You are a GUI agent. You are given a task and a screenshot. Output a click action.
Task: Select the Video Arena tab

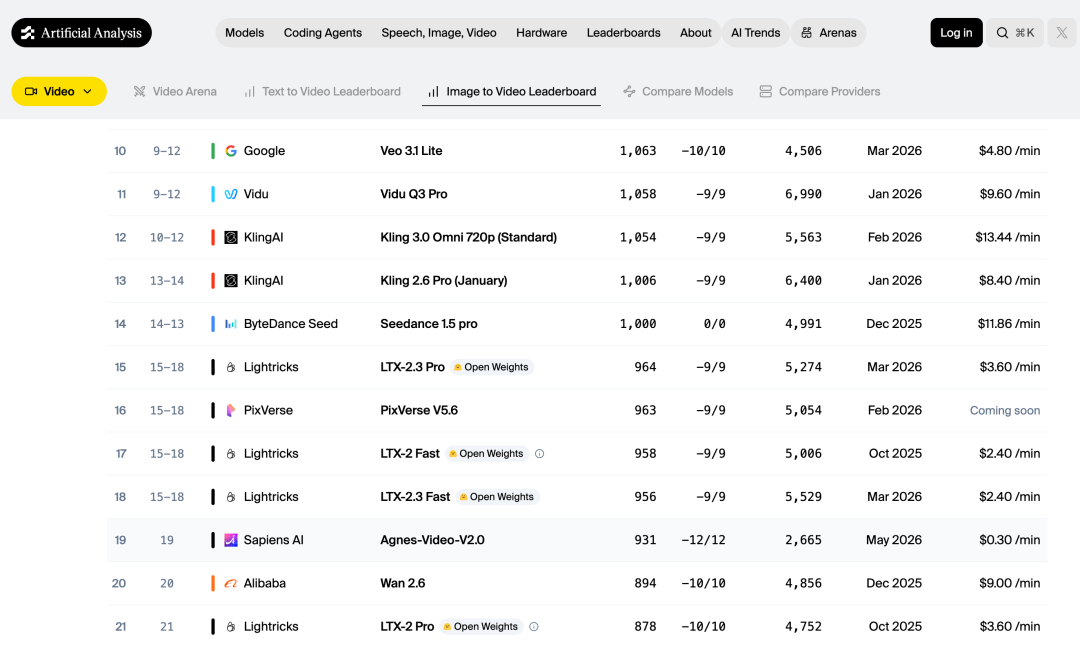click(175, 92)
